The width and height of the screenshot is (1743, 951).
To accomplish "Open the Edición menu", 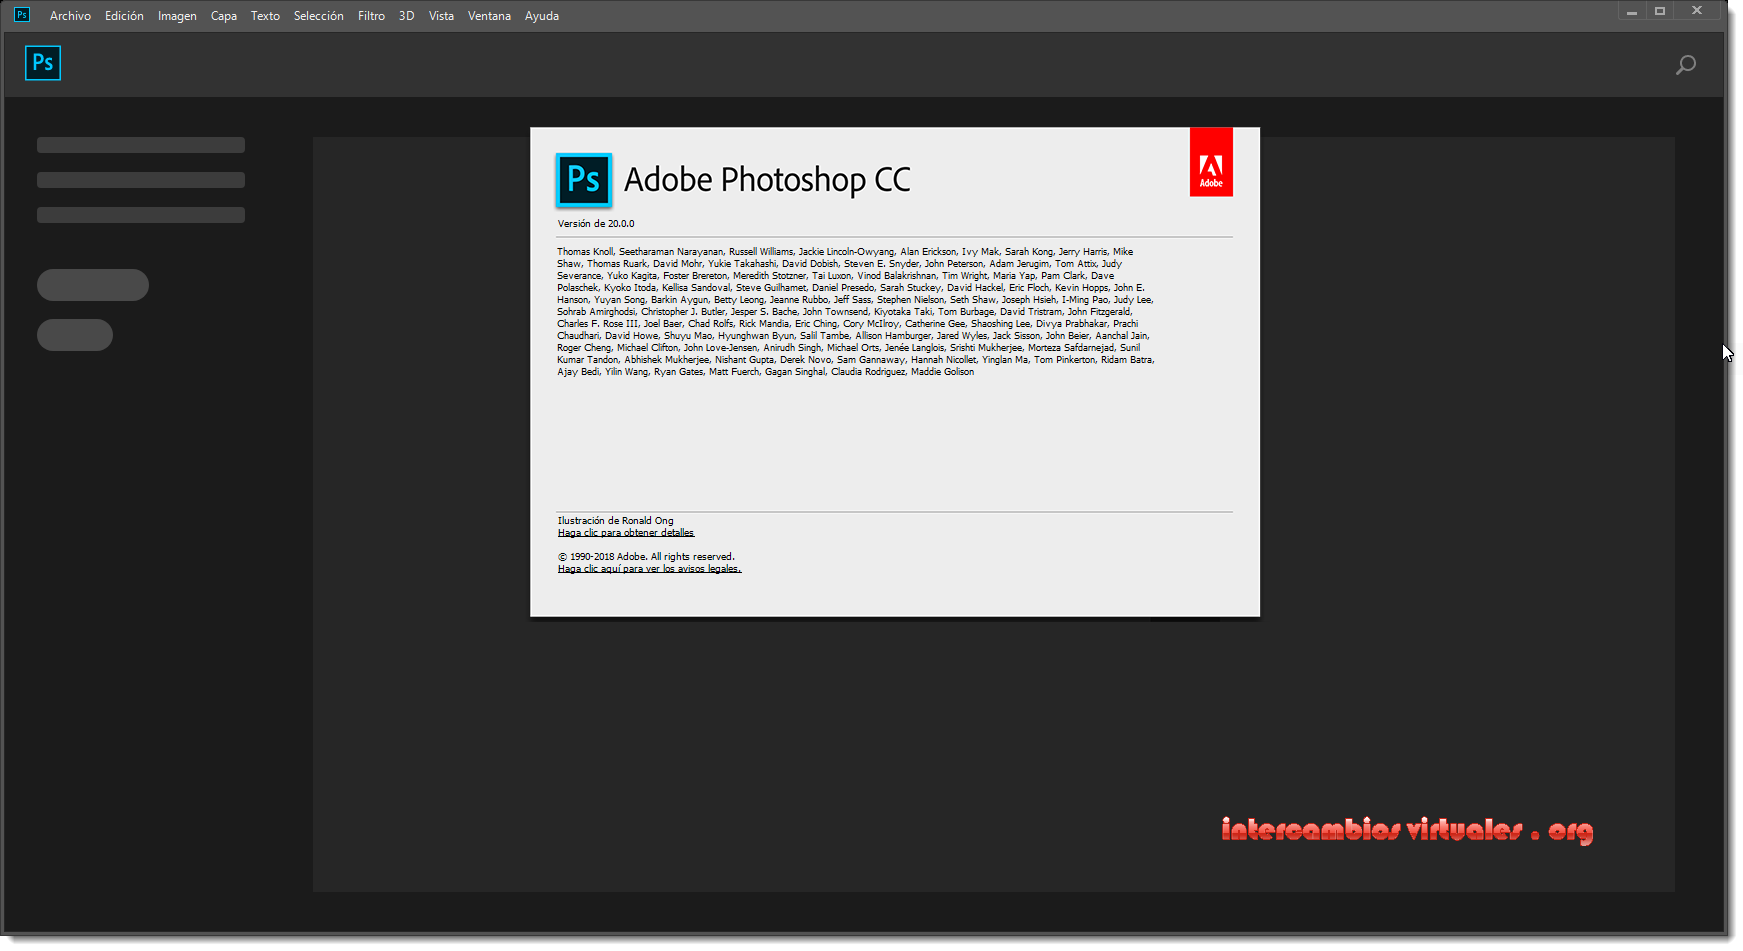I will tap(124, 16).
